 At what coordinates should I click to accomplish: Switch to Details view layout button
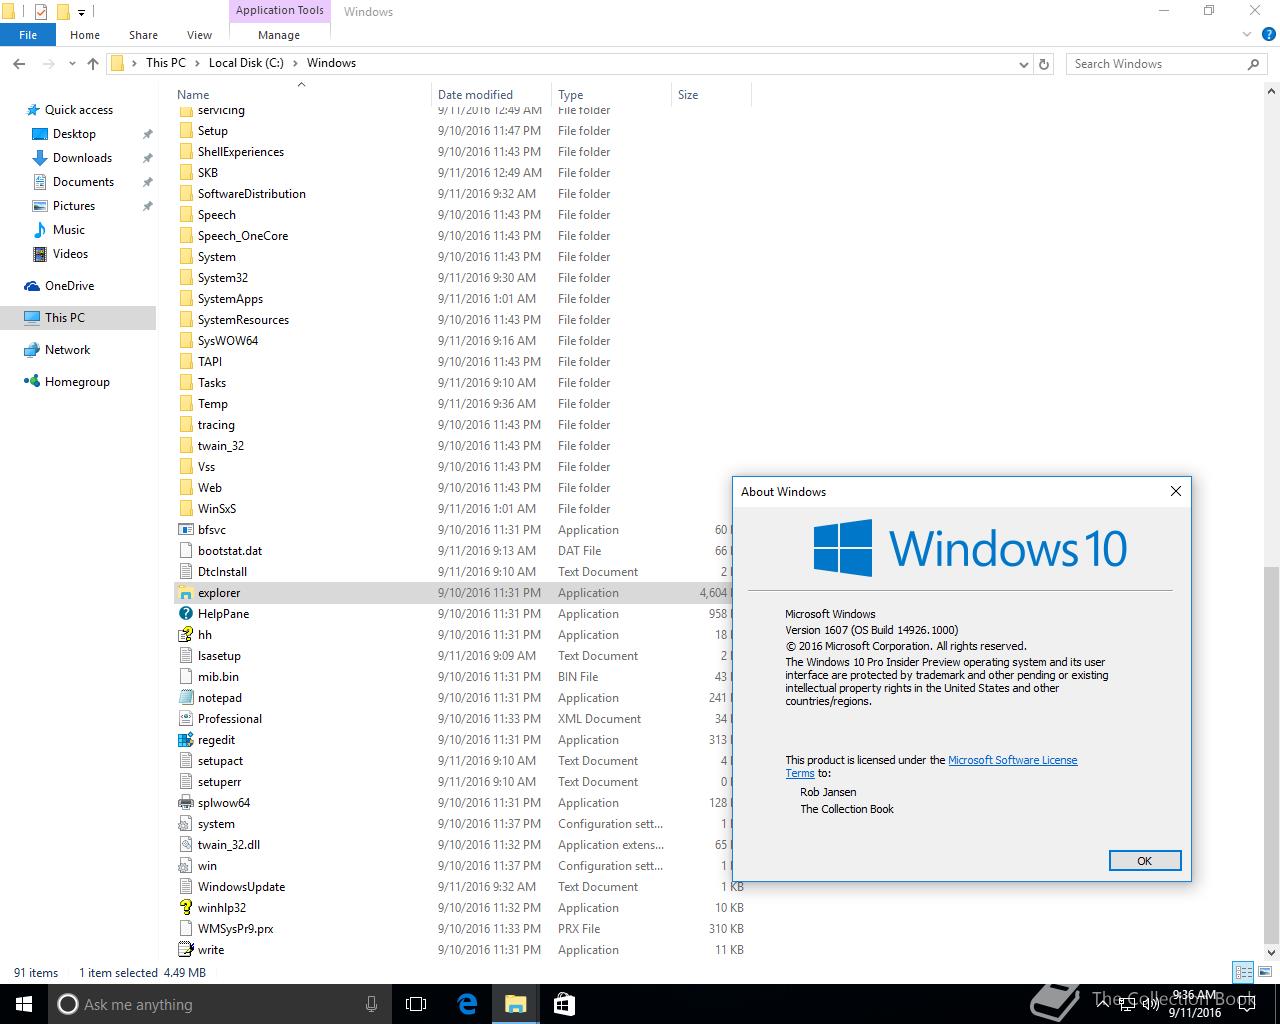tap(1243, 972)
